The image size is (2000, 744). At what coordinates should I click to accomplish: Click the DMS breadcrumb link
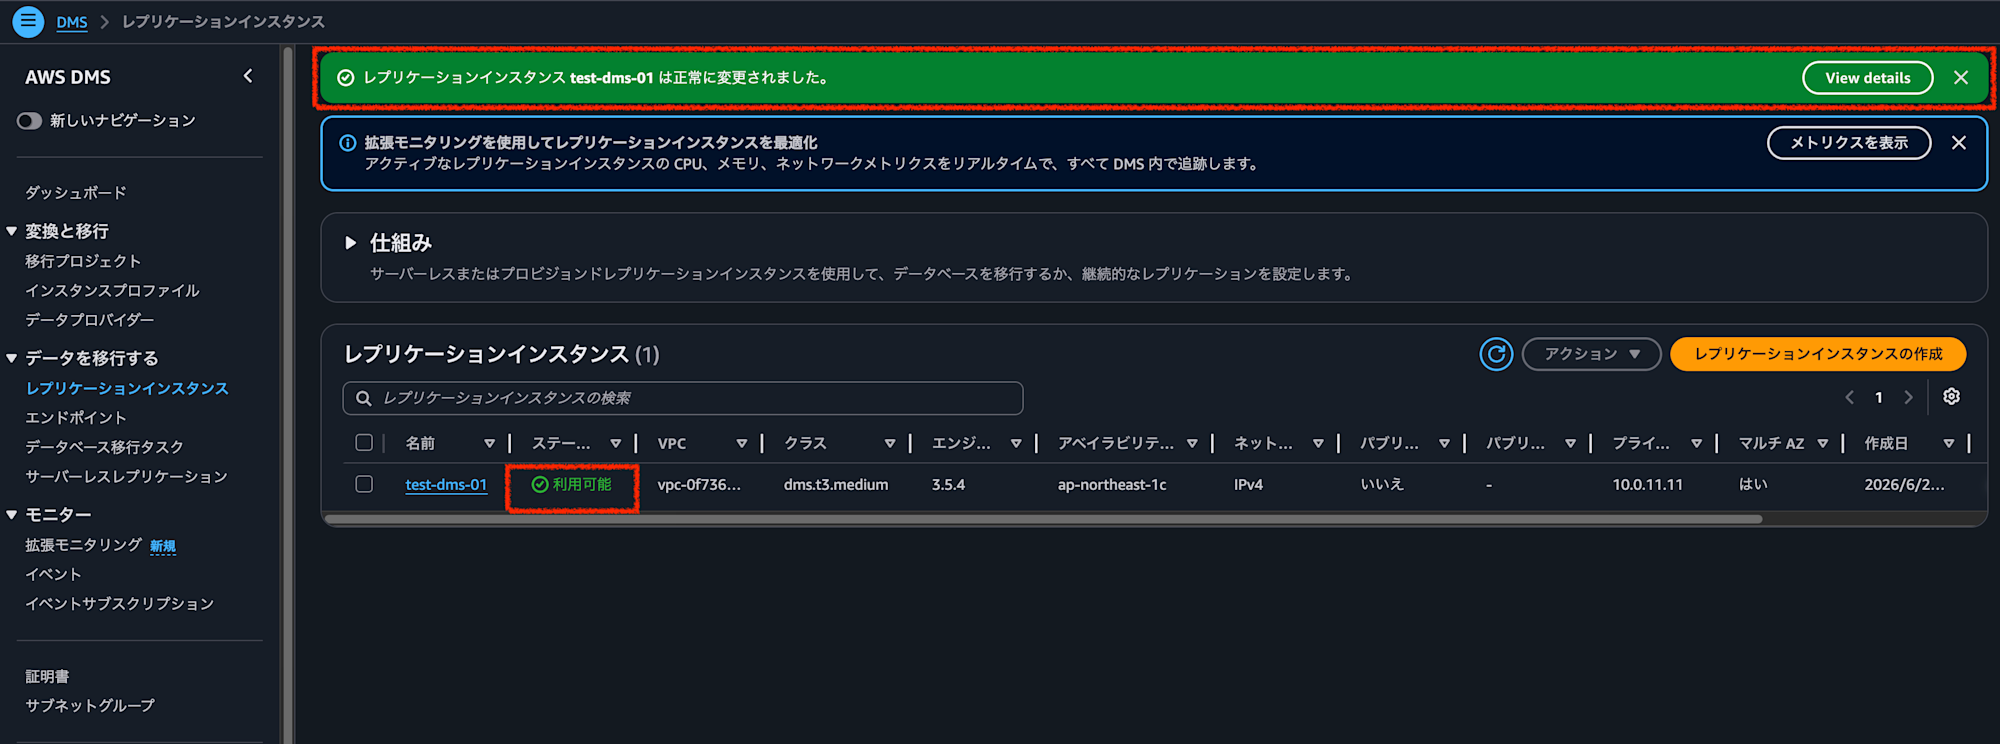pyautogui.click(x=72, y=22)
